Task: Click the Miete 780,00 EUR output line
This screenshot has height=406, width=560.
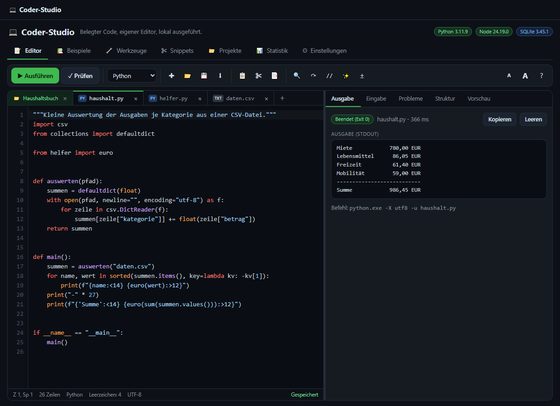Action: coord(379,148)
